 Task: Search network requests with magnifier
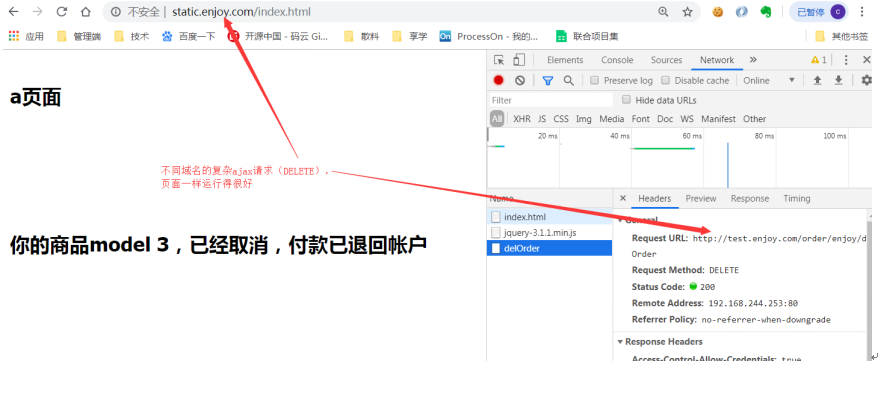[x=568, y=80]
